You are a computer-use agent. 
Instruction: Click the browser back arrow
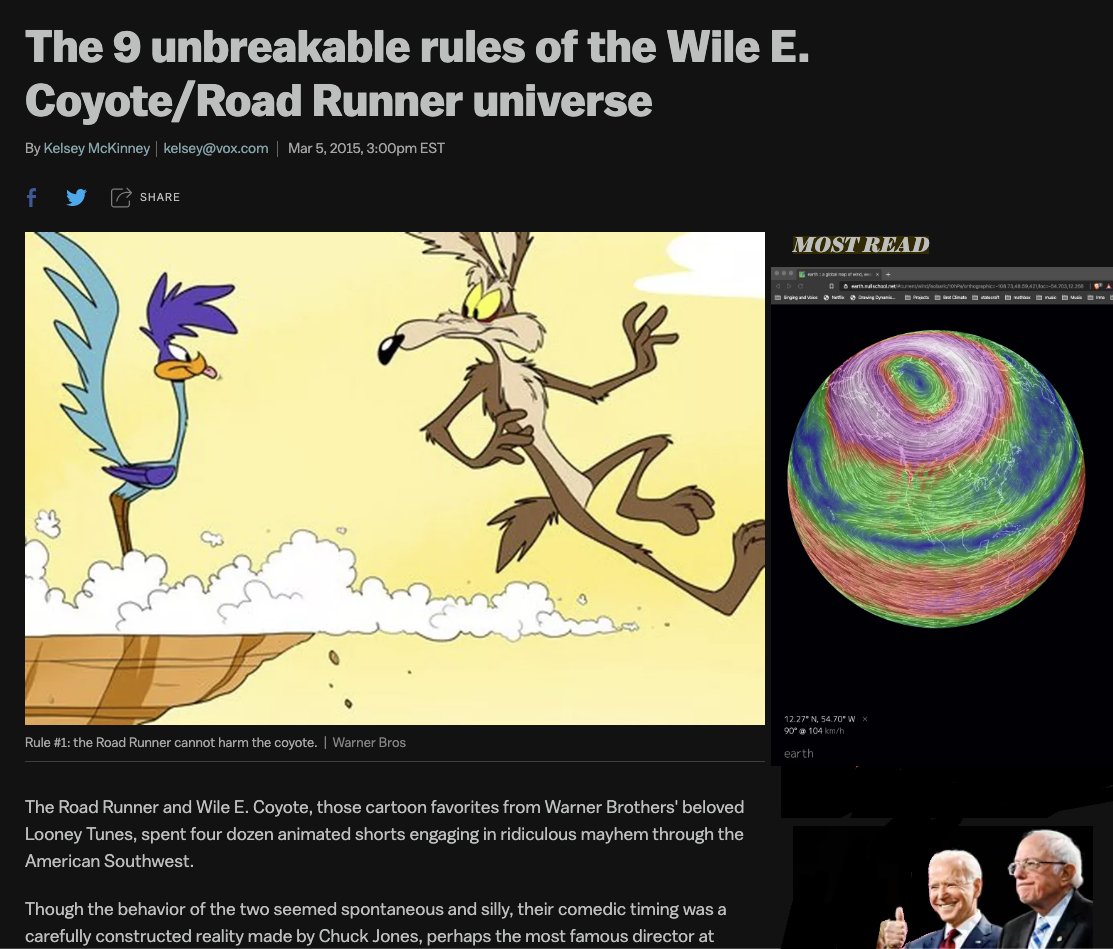pyautogui.click(x=778, y=286)
